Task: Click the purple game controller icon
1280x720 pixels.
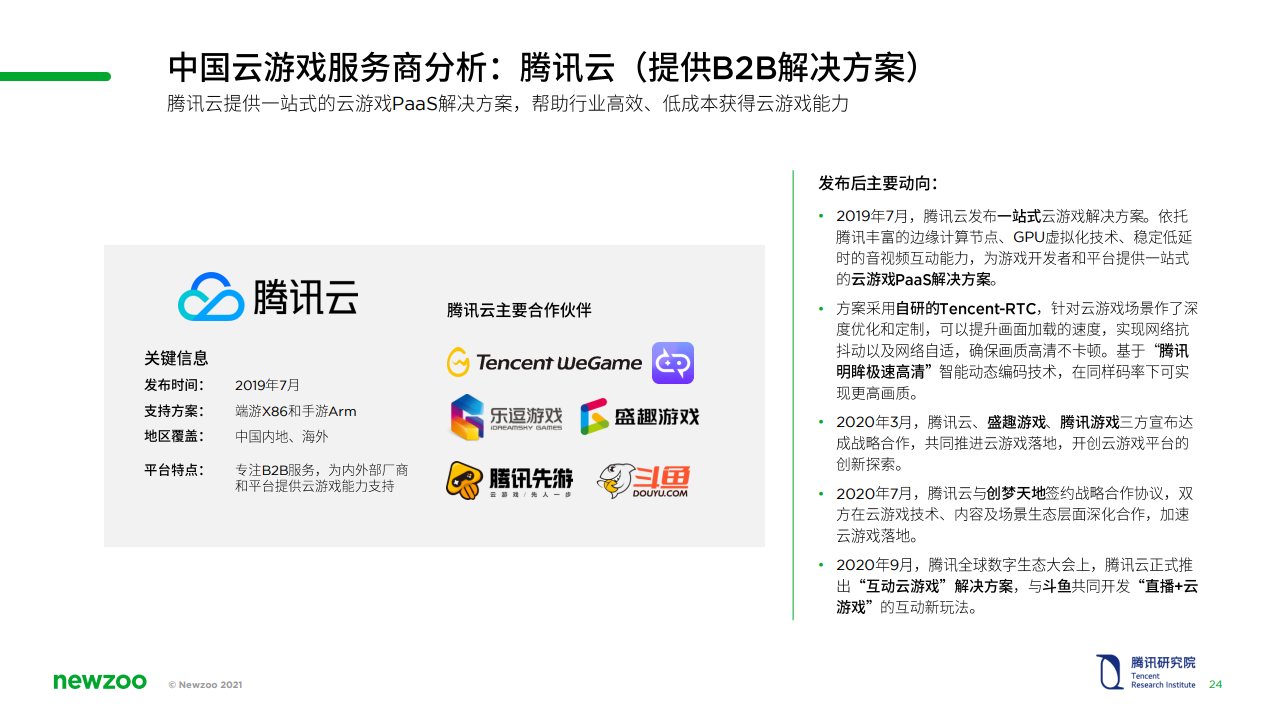Action: tap(673, 363)
